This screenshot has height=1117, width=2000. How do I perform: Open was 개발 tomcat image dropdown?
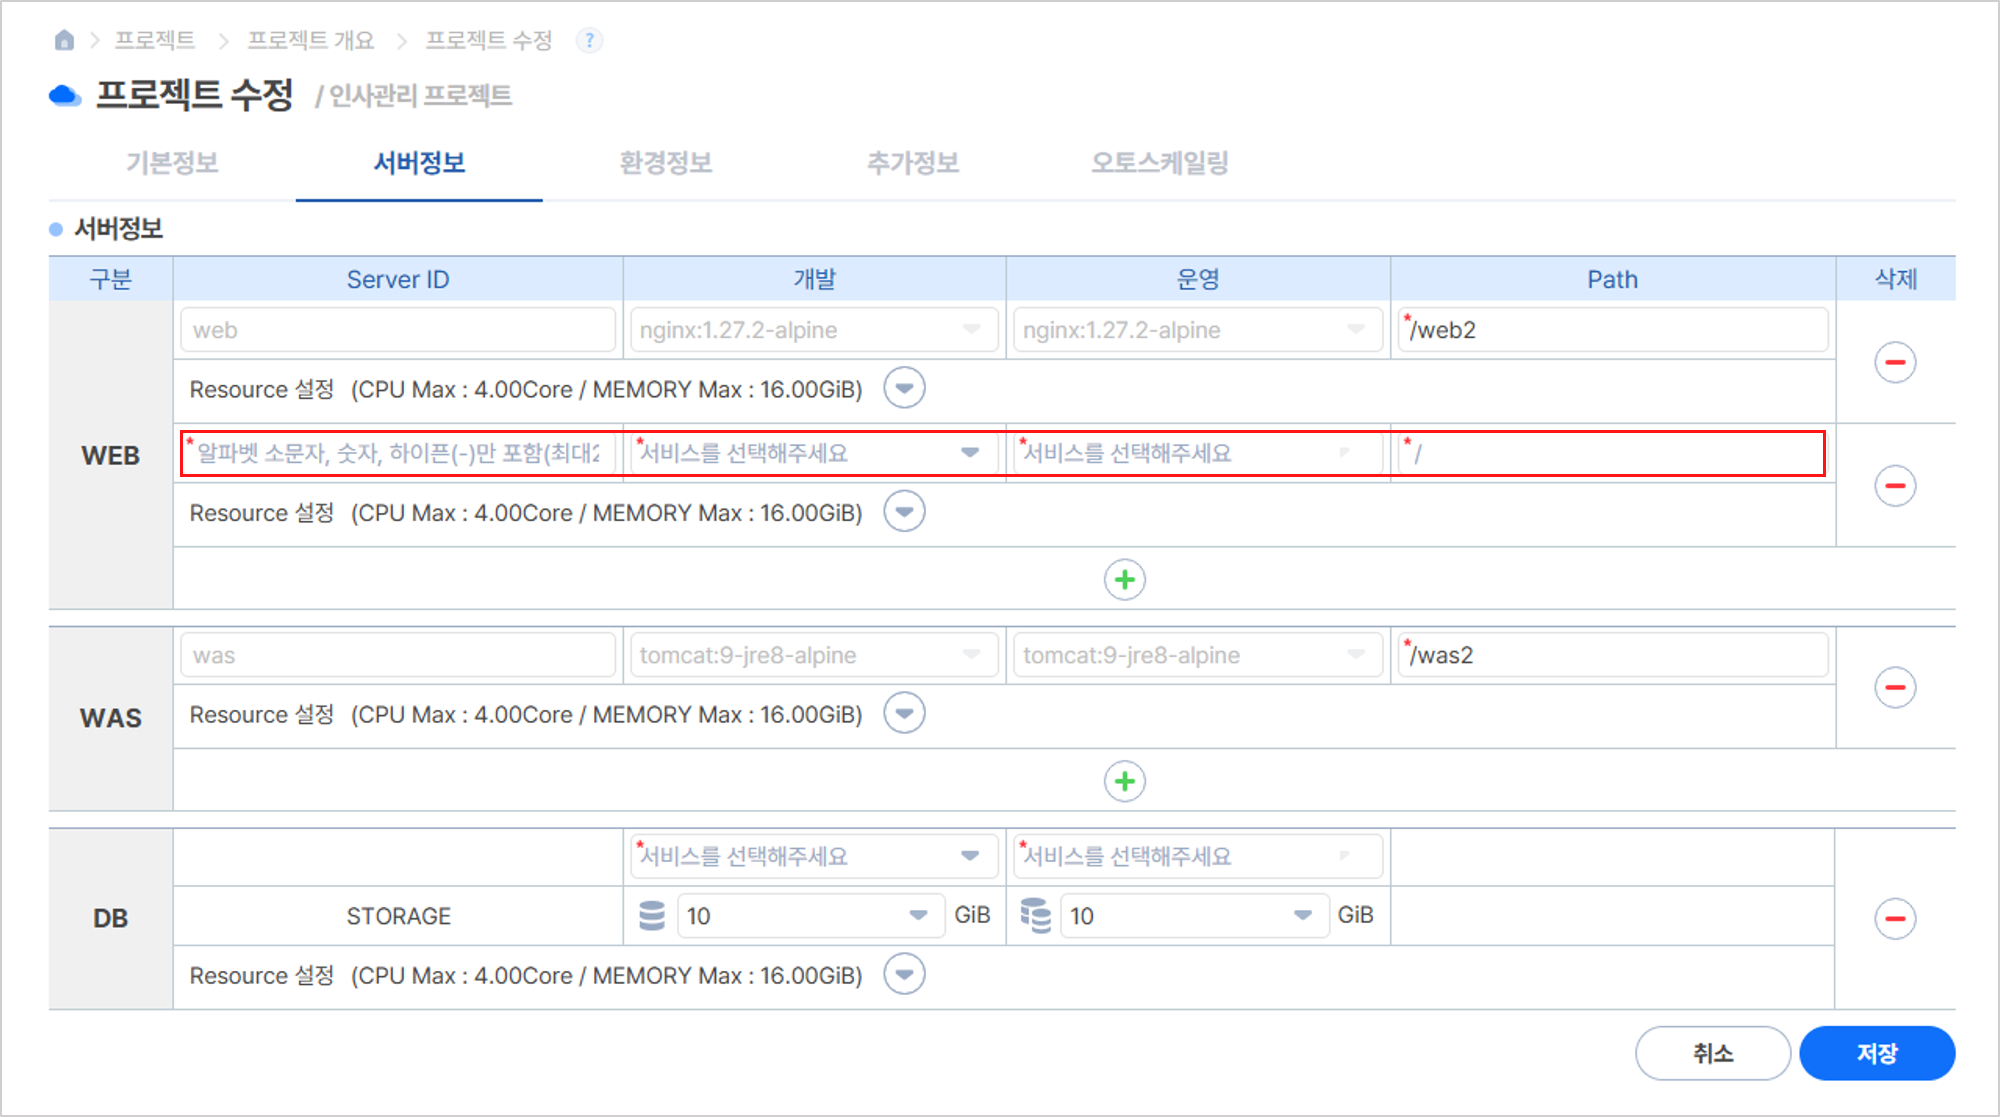coord(812,656)
